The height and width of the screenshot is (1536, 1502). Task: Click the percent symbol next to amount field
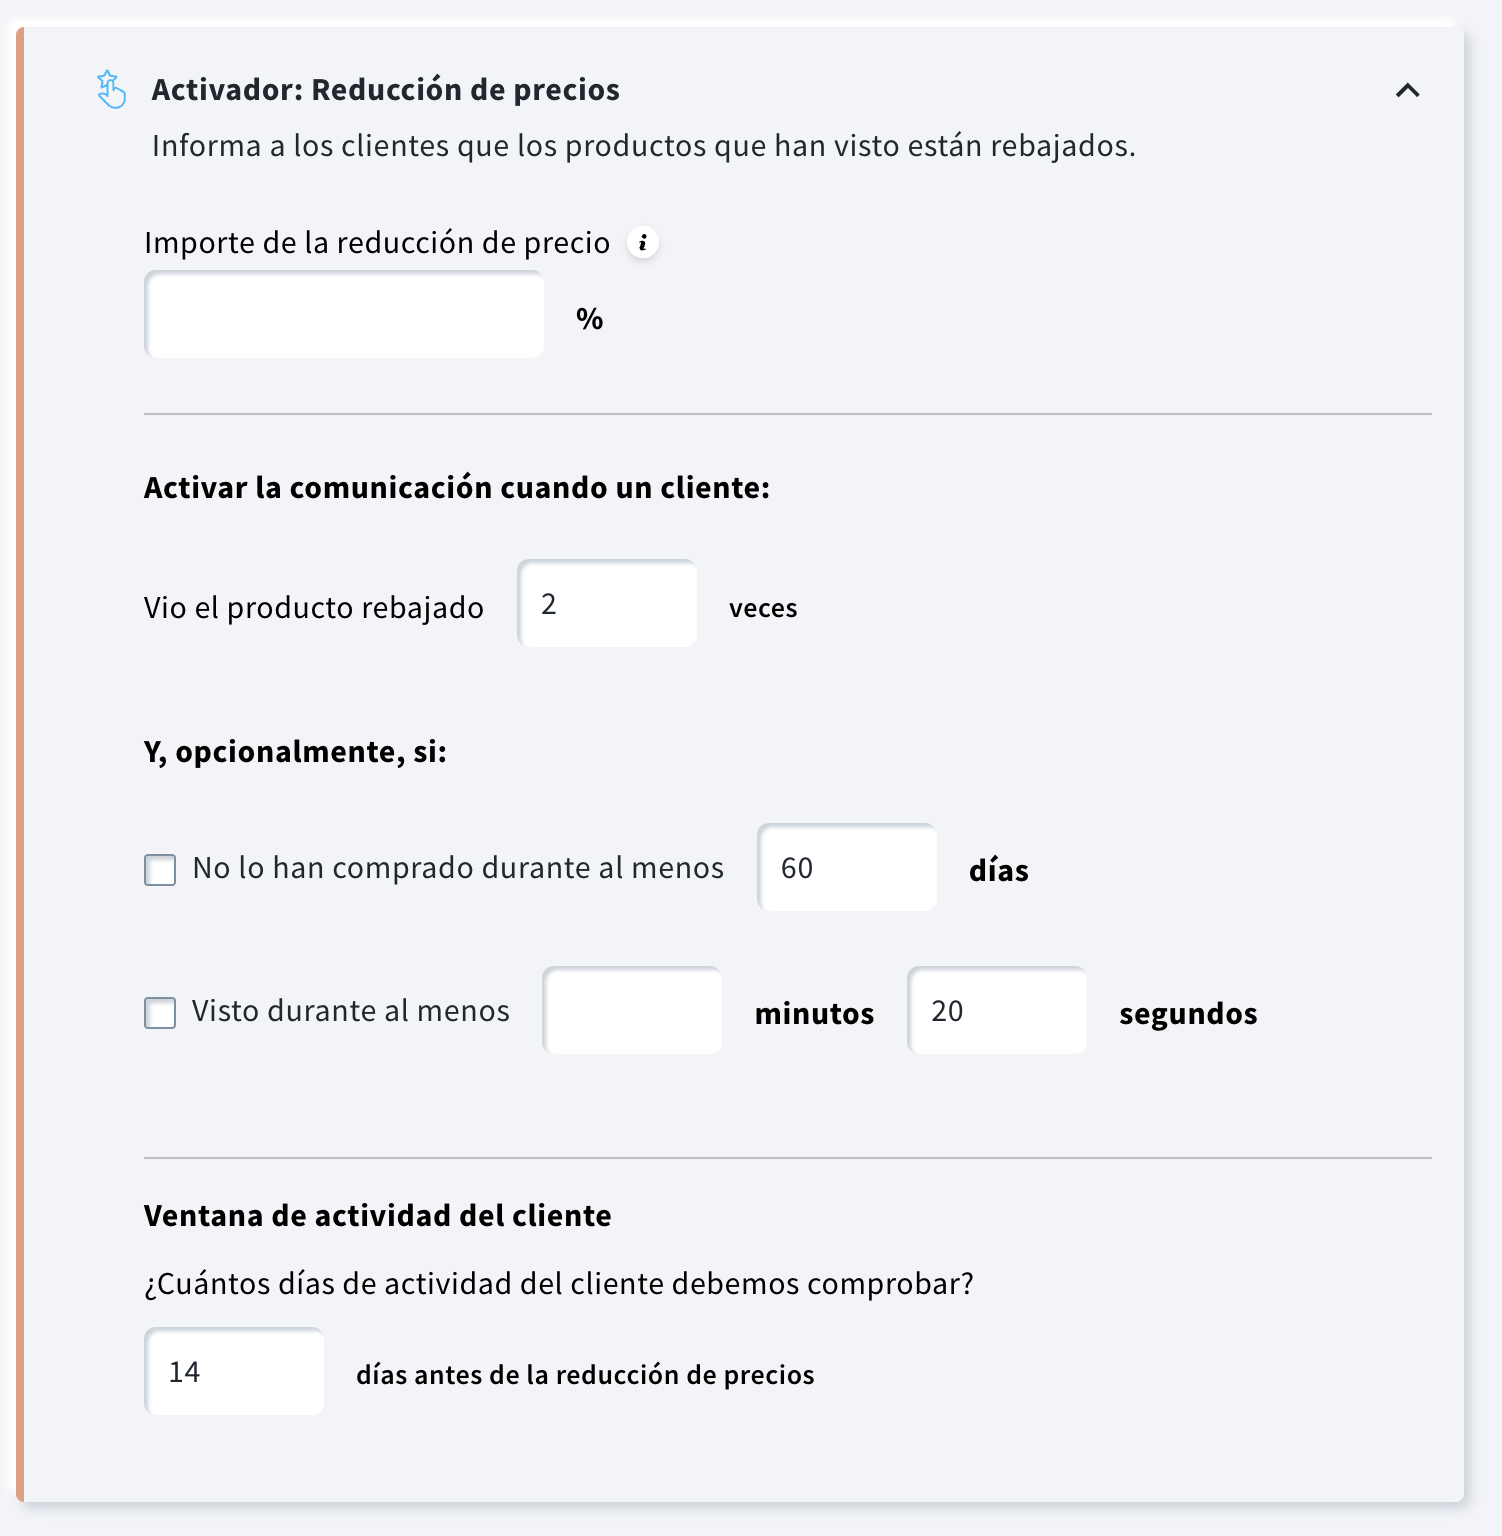click(x=590, y=319)
